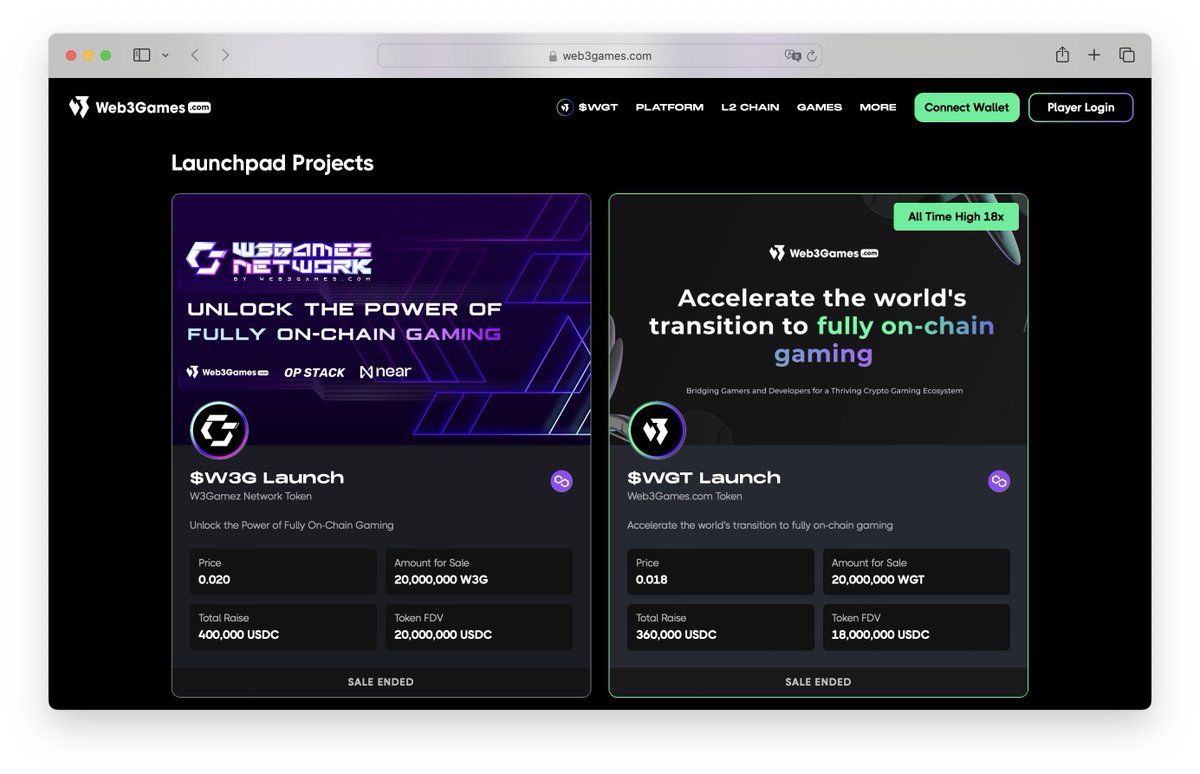This screenshot has width=1200, height=774.
Task: Click the chain icon on $W3G card
Action: pyautogui.click(x=561, y=482)
